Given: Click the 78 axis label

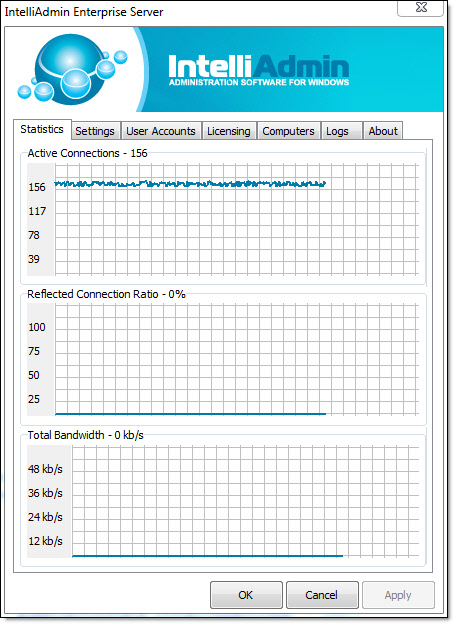Looking at the screenshot, I should (34, 235).
